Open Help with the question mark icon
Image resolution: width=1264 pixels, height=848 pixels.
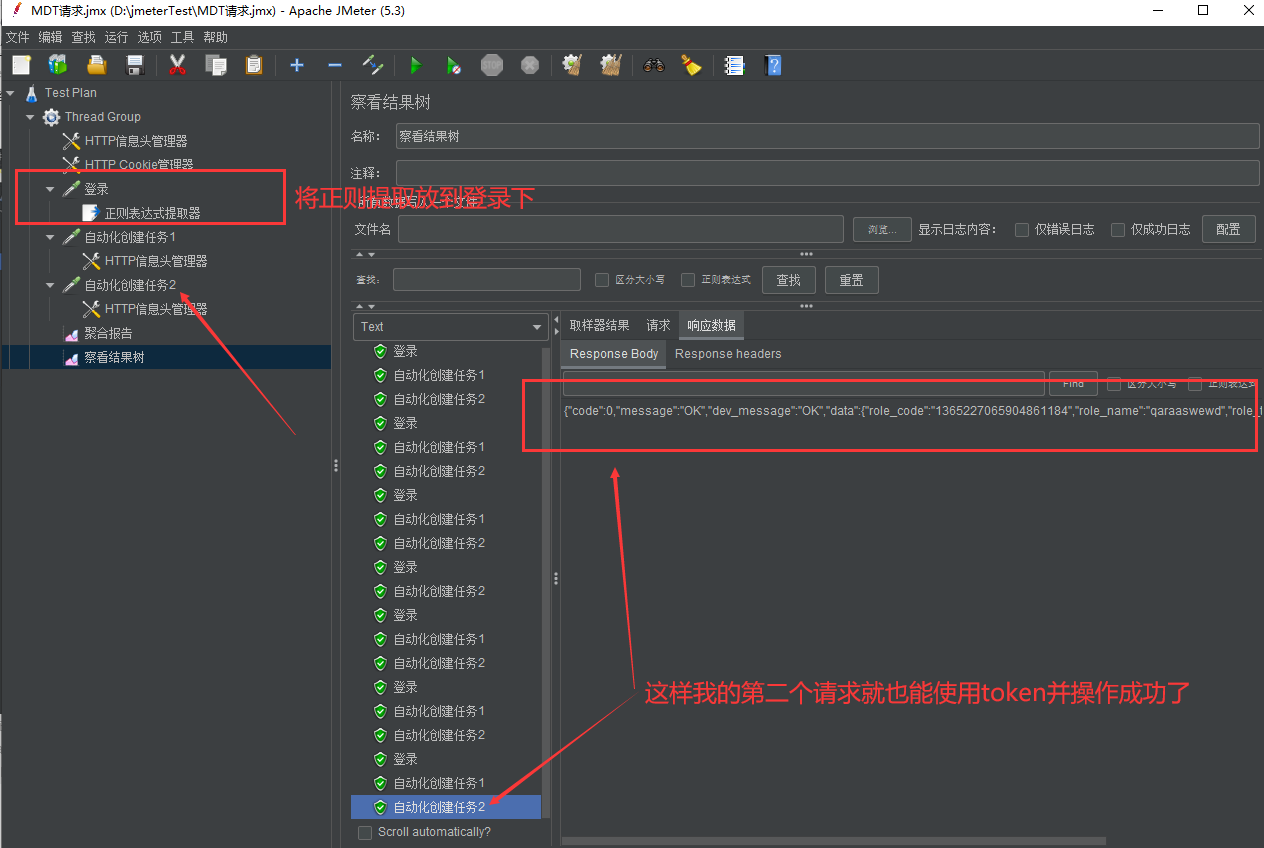coord(773,65)
